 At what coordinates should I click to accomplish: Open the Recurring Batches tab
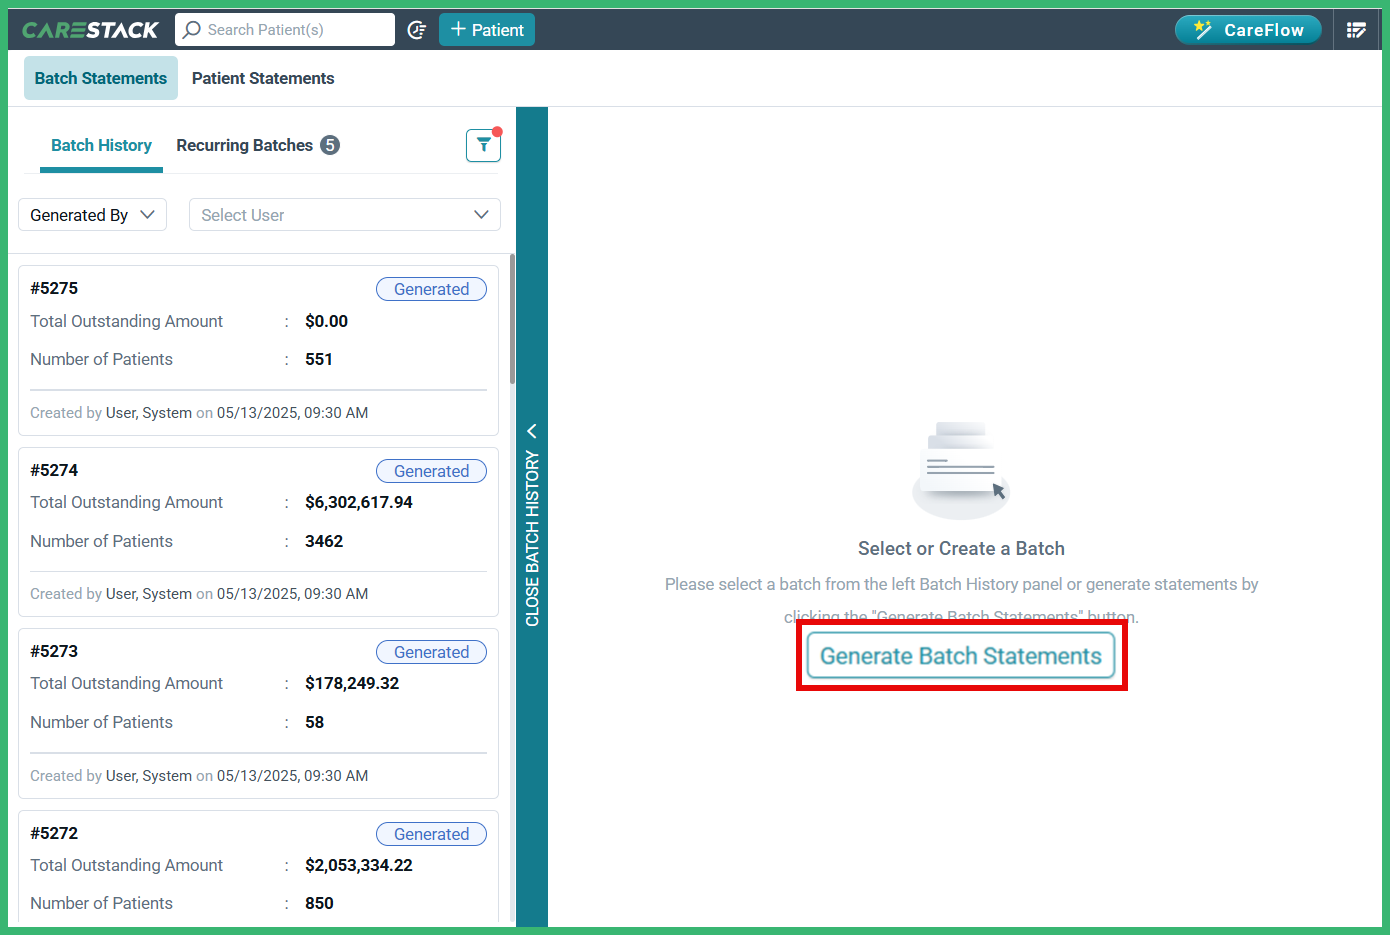tap(245, 145)
